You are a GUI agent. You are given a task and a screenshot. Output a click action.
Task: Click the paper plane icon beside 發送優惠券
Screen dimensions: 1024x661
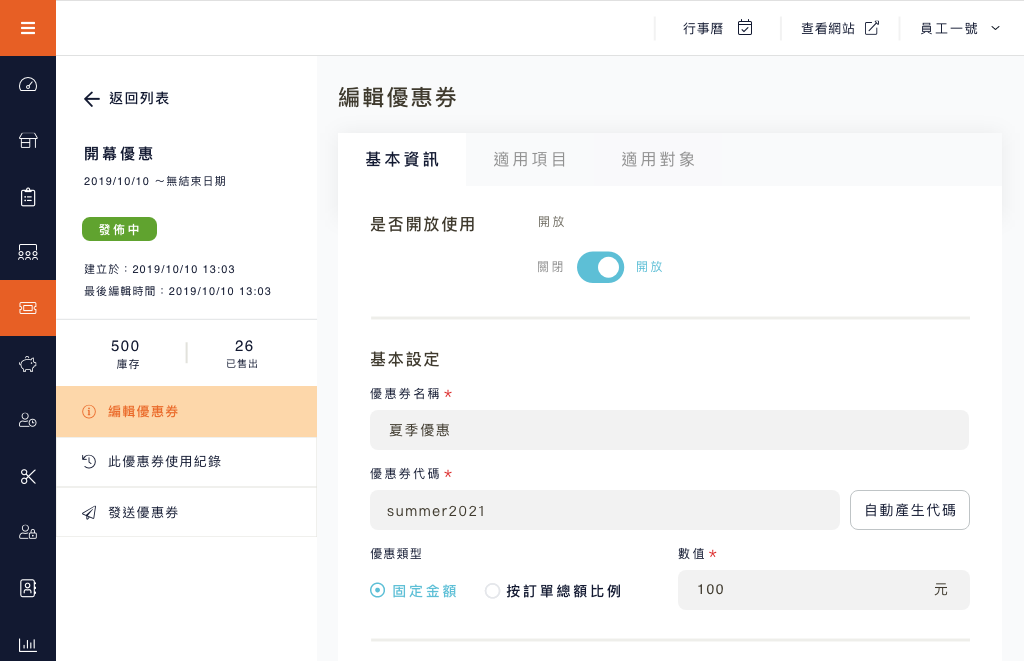pos(89,513)
